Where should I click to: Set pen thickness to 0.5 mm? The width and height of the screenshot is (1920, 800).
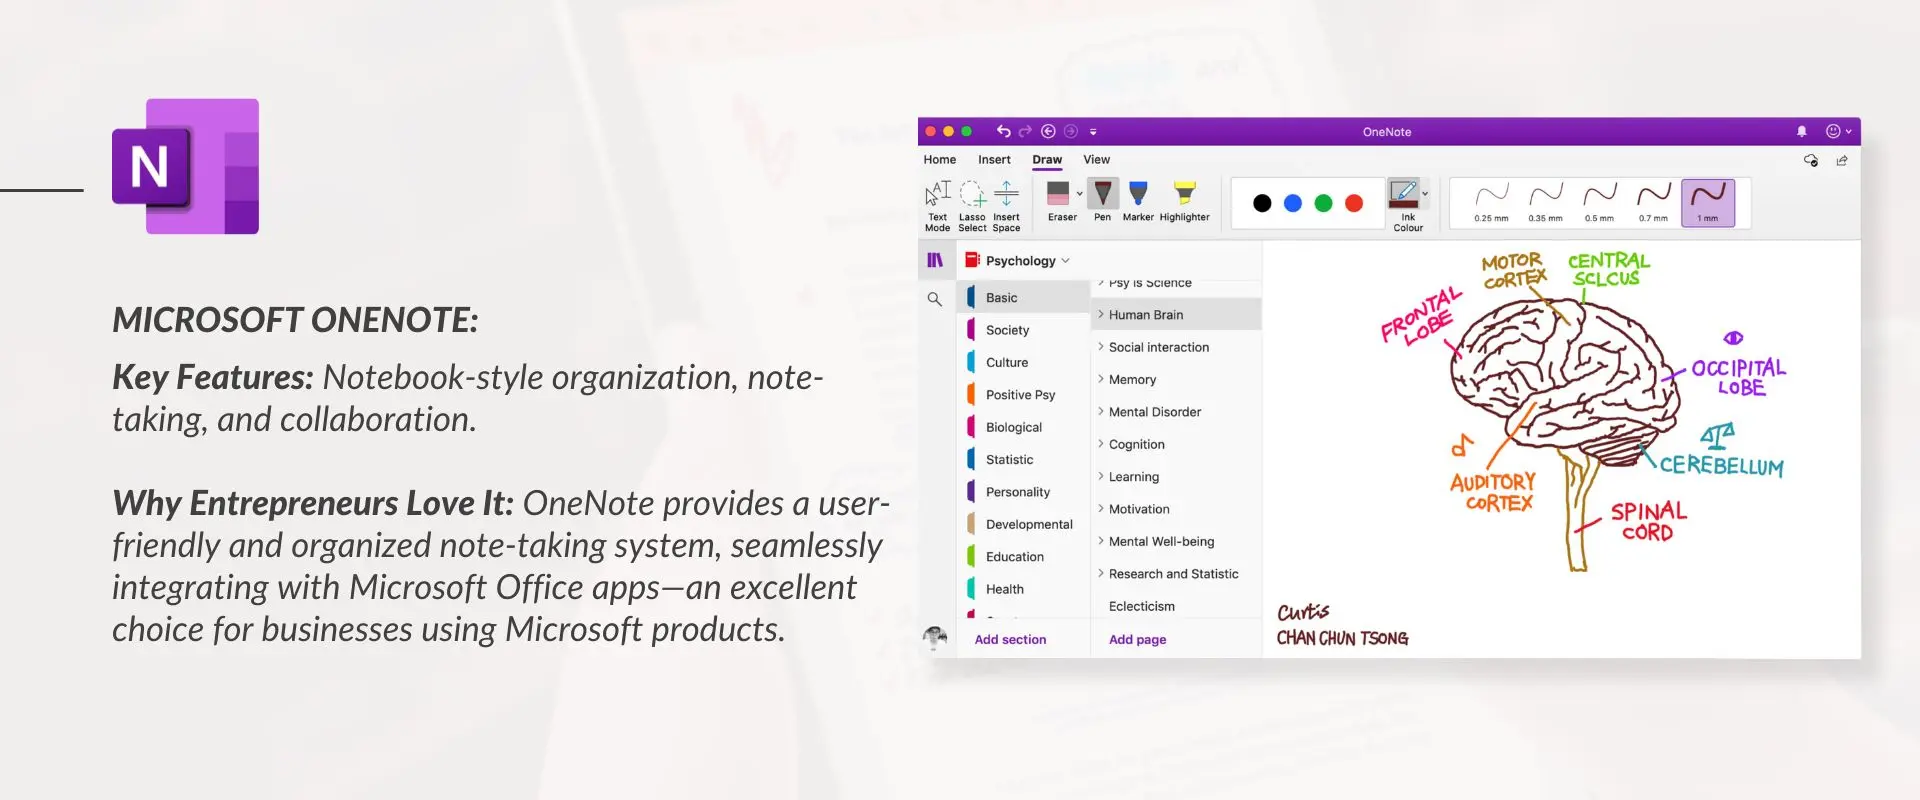point(1599,203)
